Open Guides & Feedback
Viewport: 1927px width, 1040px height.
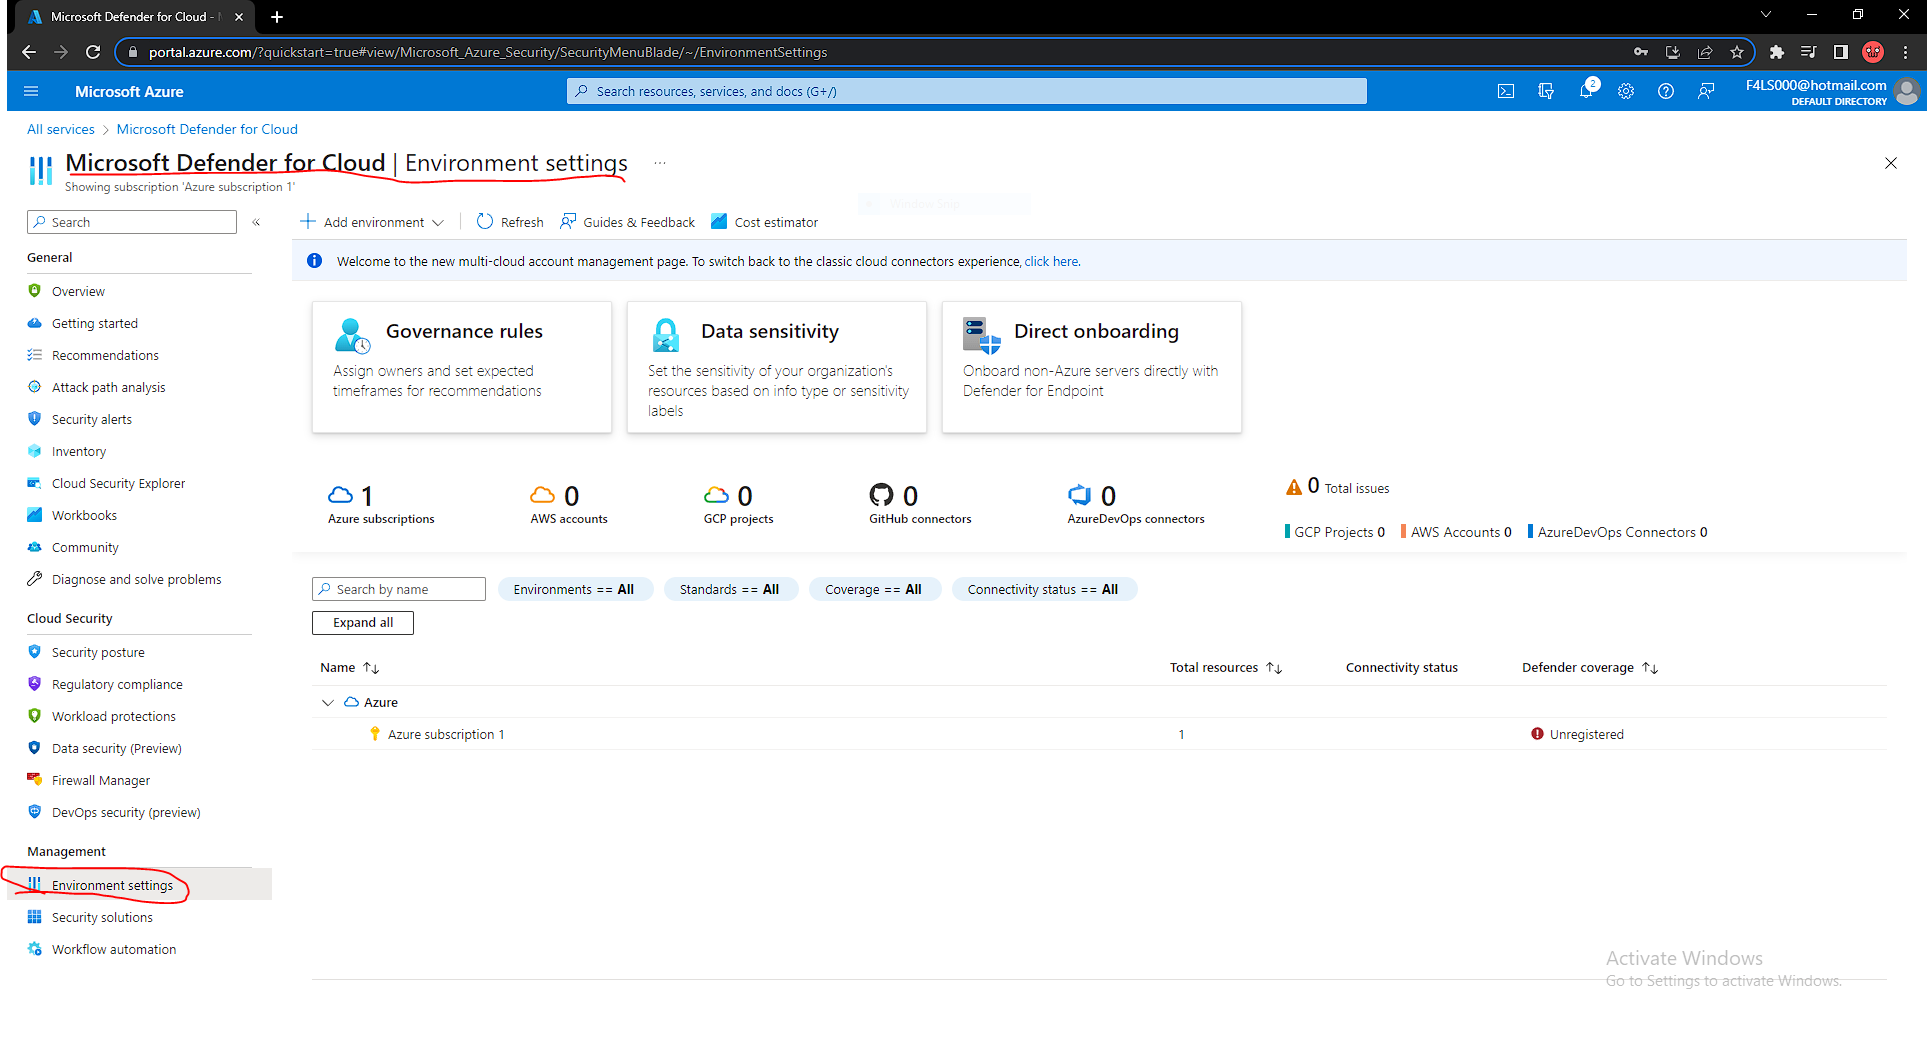627,222
